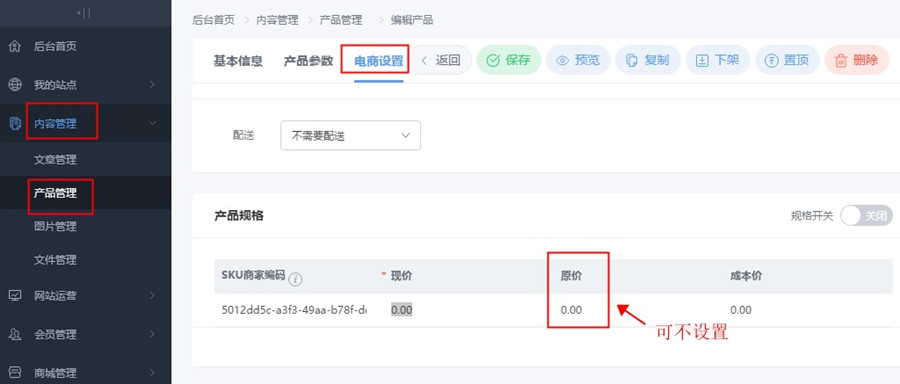The height and width of the screenshot is (384, 900).
Task: Collapse the sidebar with the top toggle icon
Action: [x=84, y=13]
